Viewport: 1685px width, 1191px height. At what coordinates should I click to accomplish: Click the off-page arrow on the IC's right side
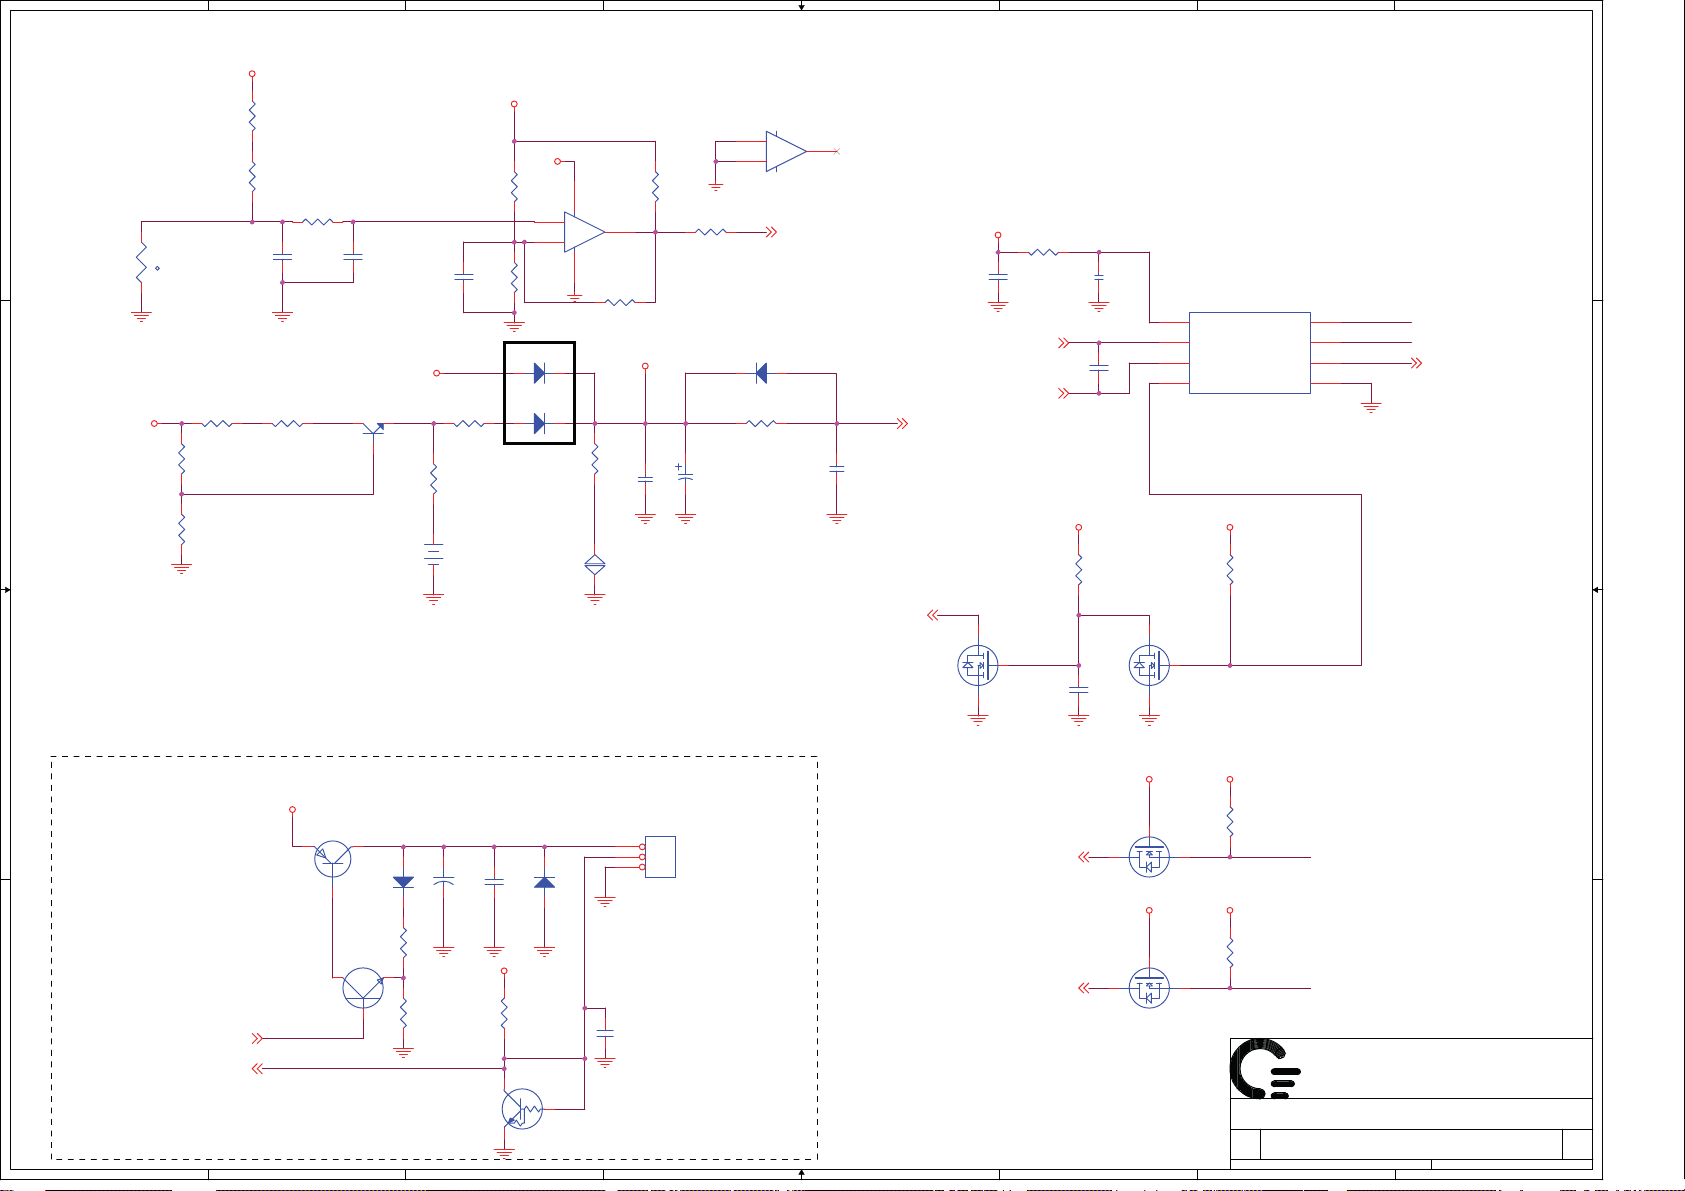pyautogui.click(x=1416, y=363)
